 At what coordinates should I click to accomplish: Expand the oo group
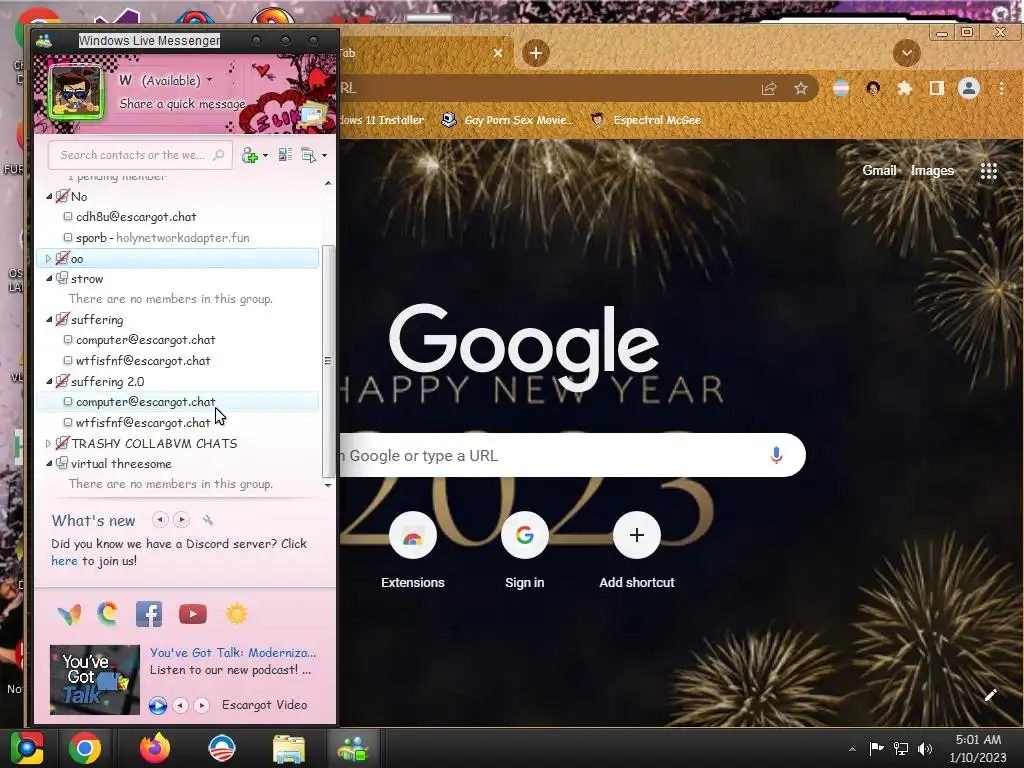click(x=48, y=259)
